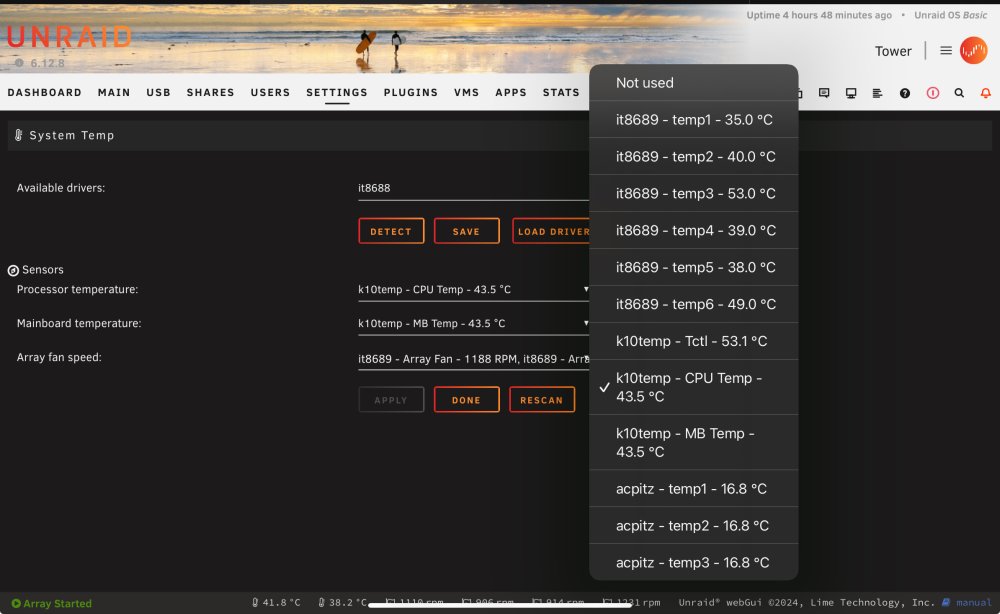Select k10temp - MB Temp option in list

[694, 443]
